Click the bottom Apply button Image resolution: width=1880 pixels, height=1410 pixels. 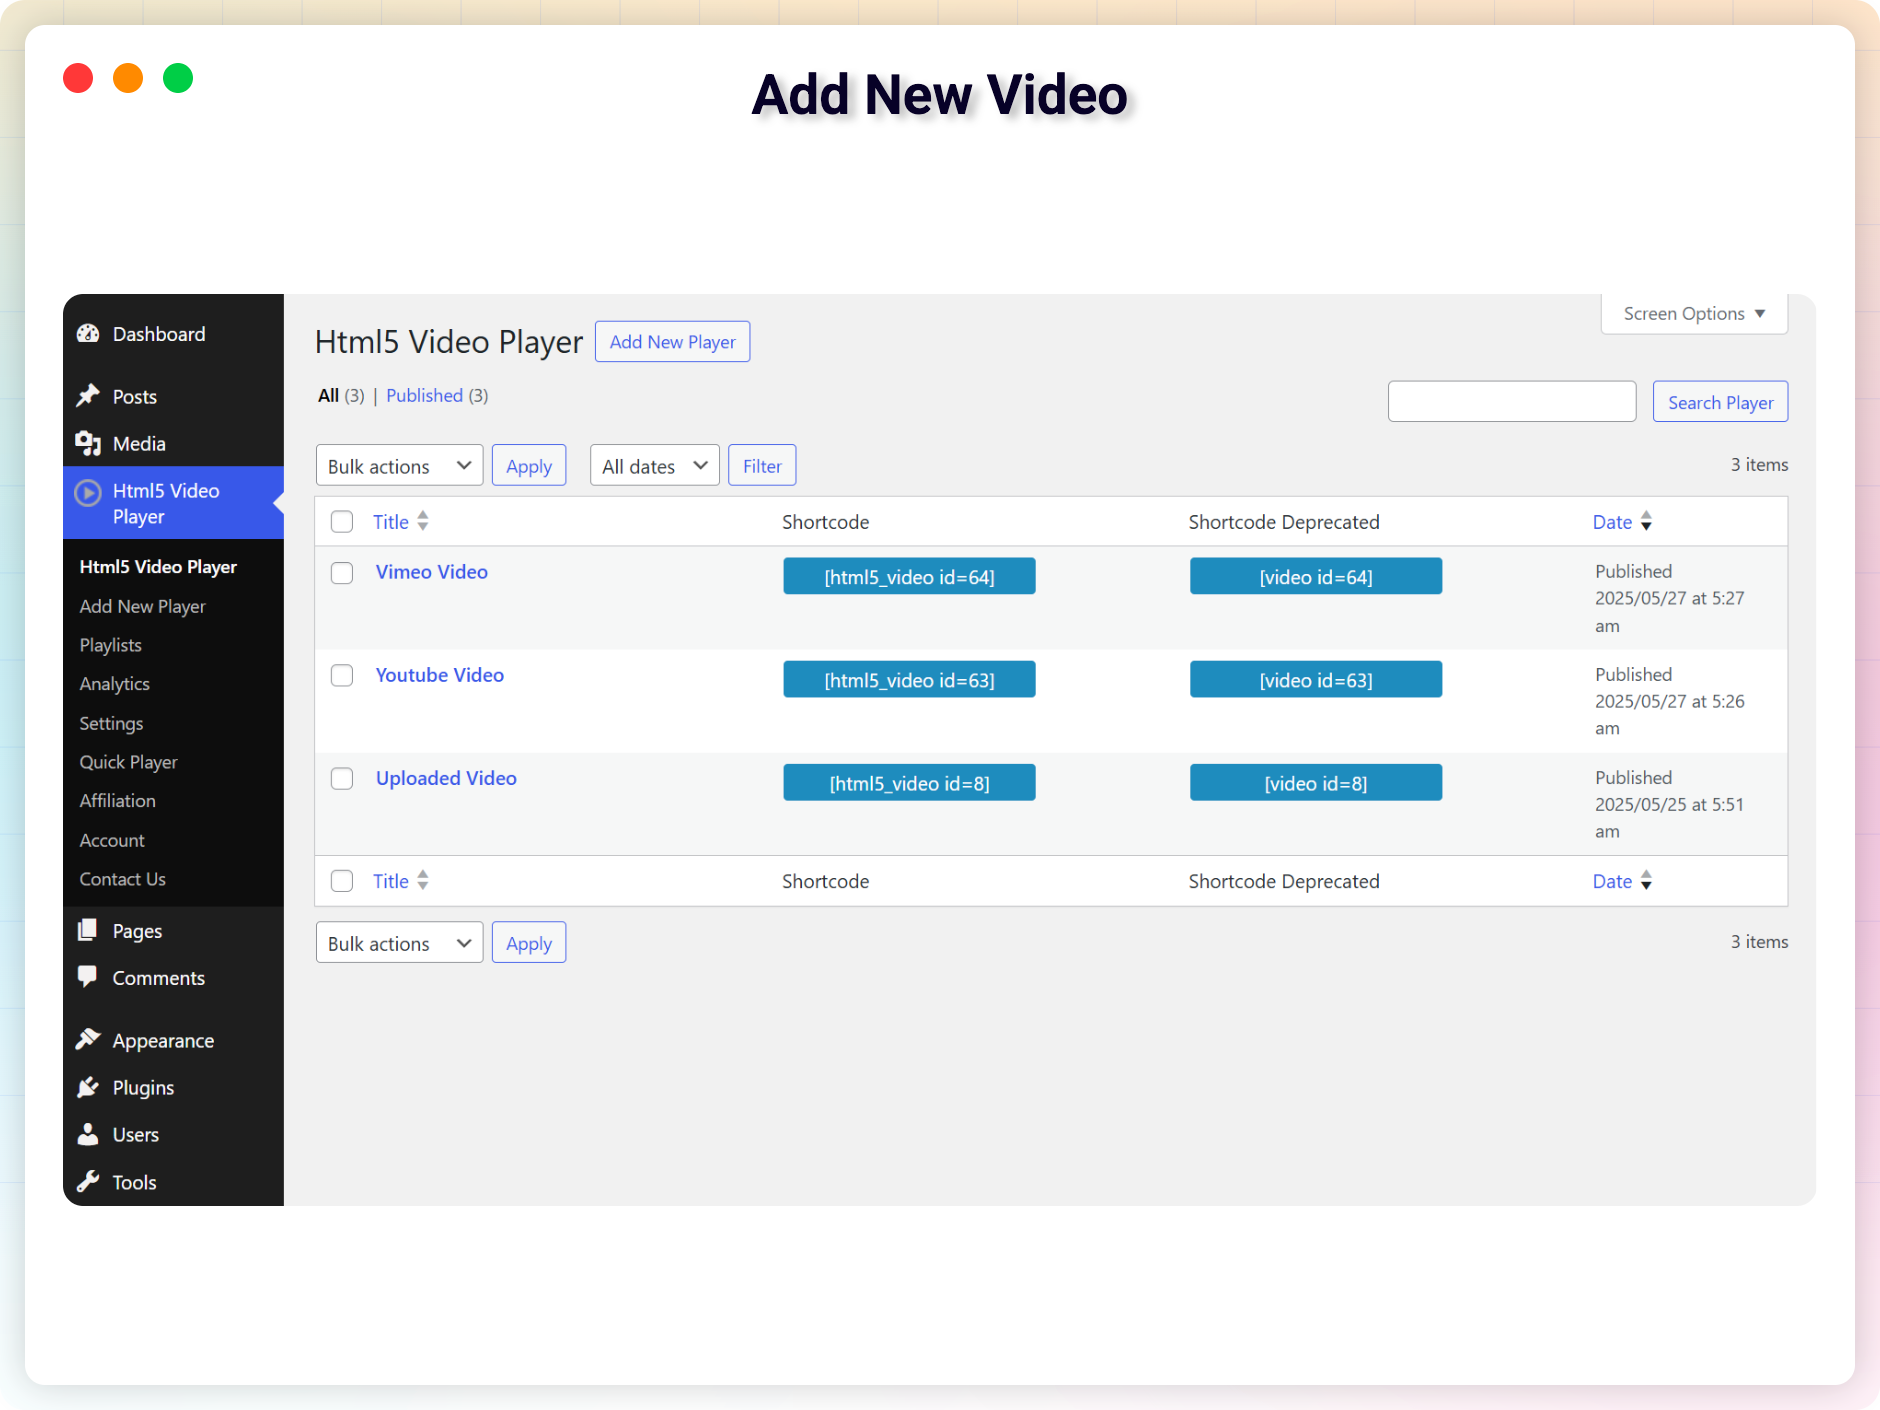tap(528, 943)
